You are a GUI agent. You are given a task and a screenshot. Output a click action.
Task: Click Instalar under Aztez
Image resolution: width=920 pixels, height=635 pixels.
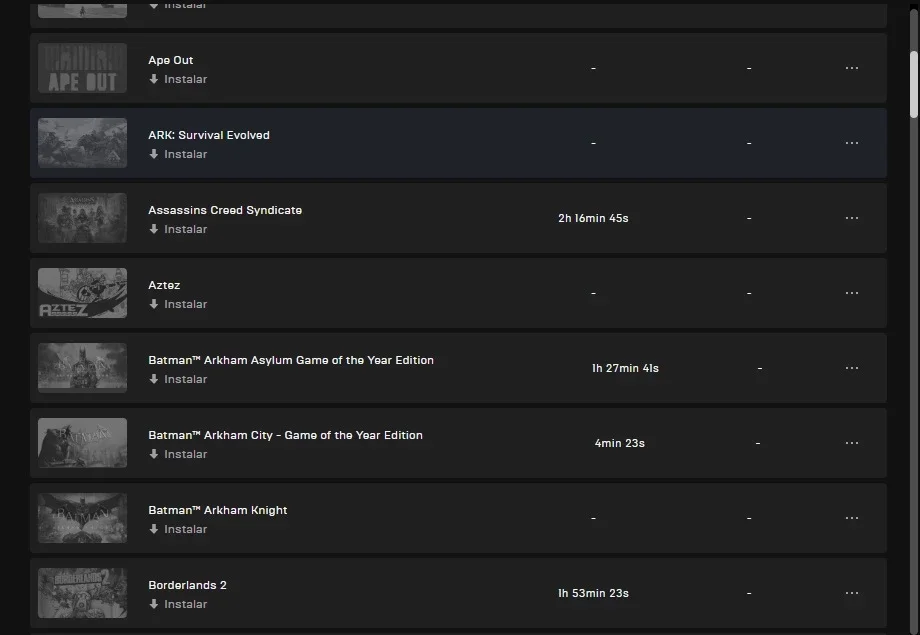tap(178, 305)
